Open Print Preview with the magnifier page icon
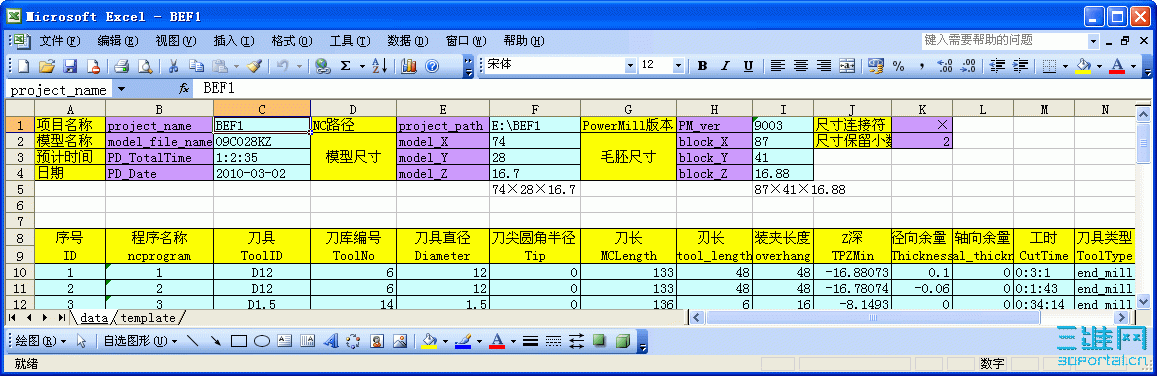This screenshot has height=376, width=1157. pyautogui.click(x=145, y=66)
